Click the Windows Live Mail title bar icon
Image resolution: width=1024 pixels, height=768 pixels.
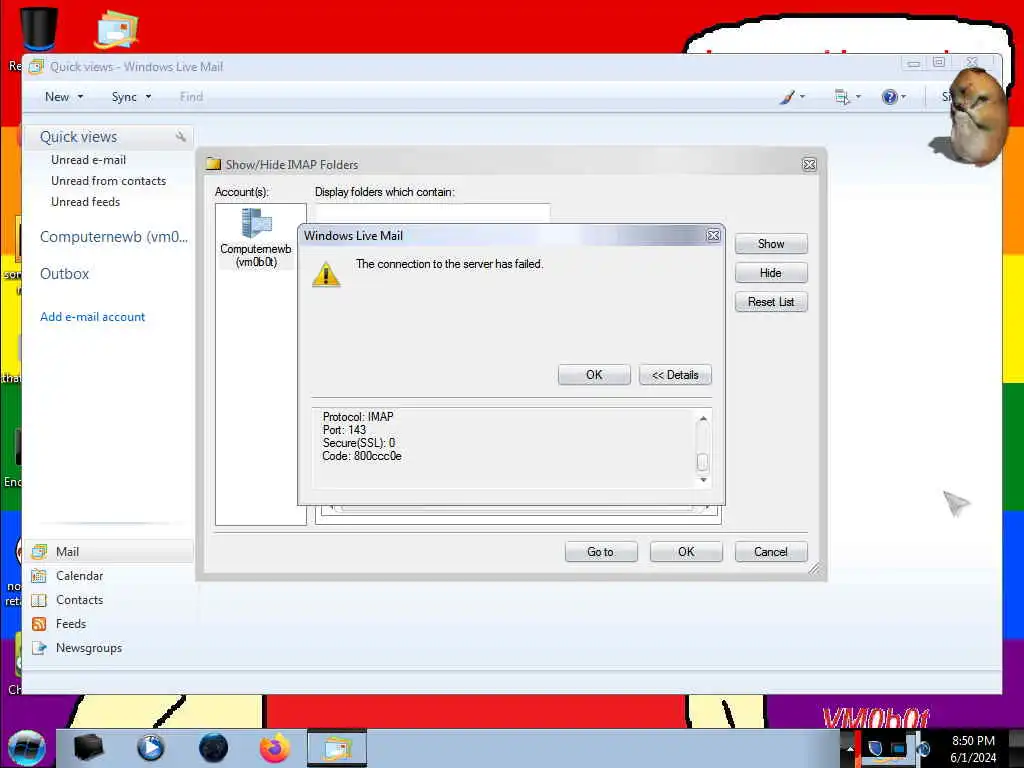tap(36, 67)
